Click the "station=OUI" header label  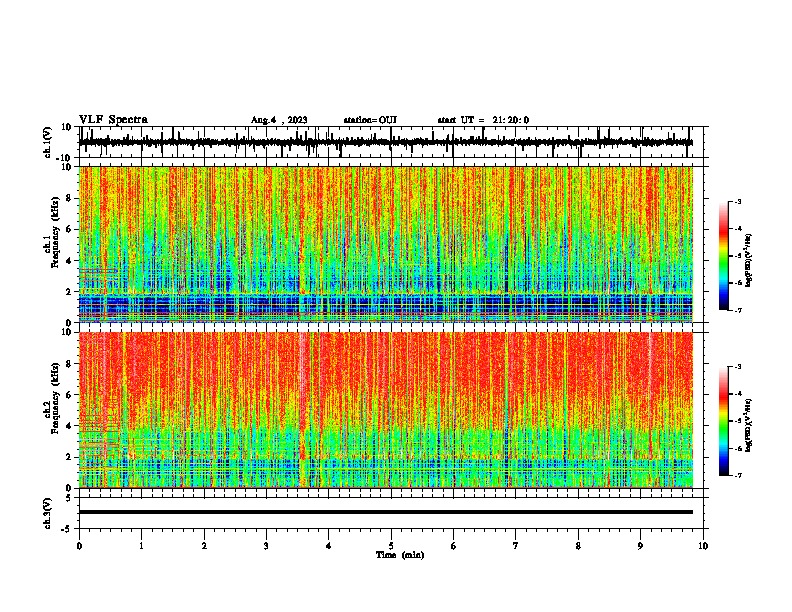370,120
